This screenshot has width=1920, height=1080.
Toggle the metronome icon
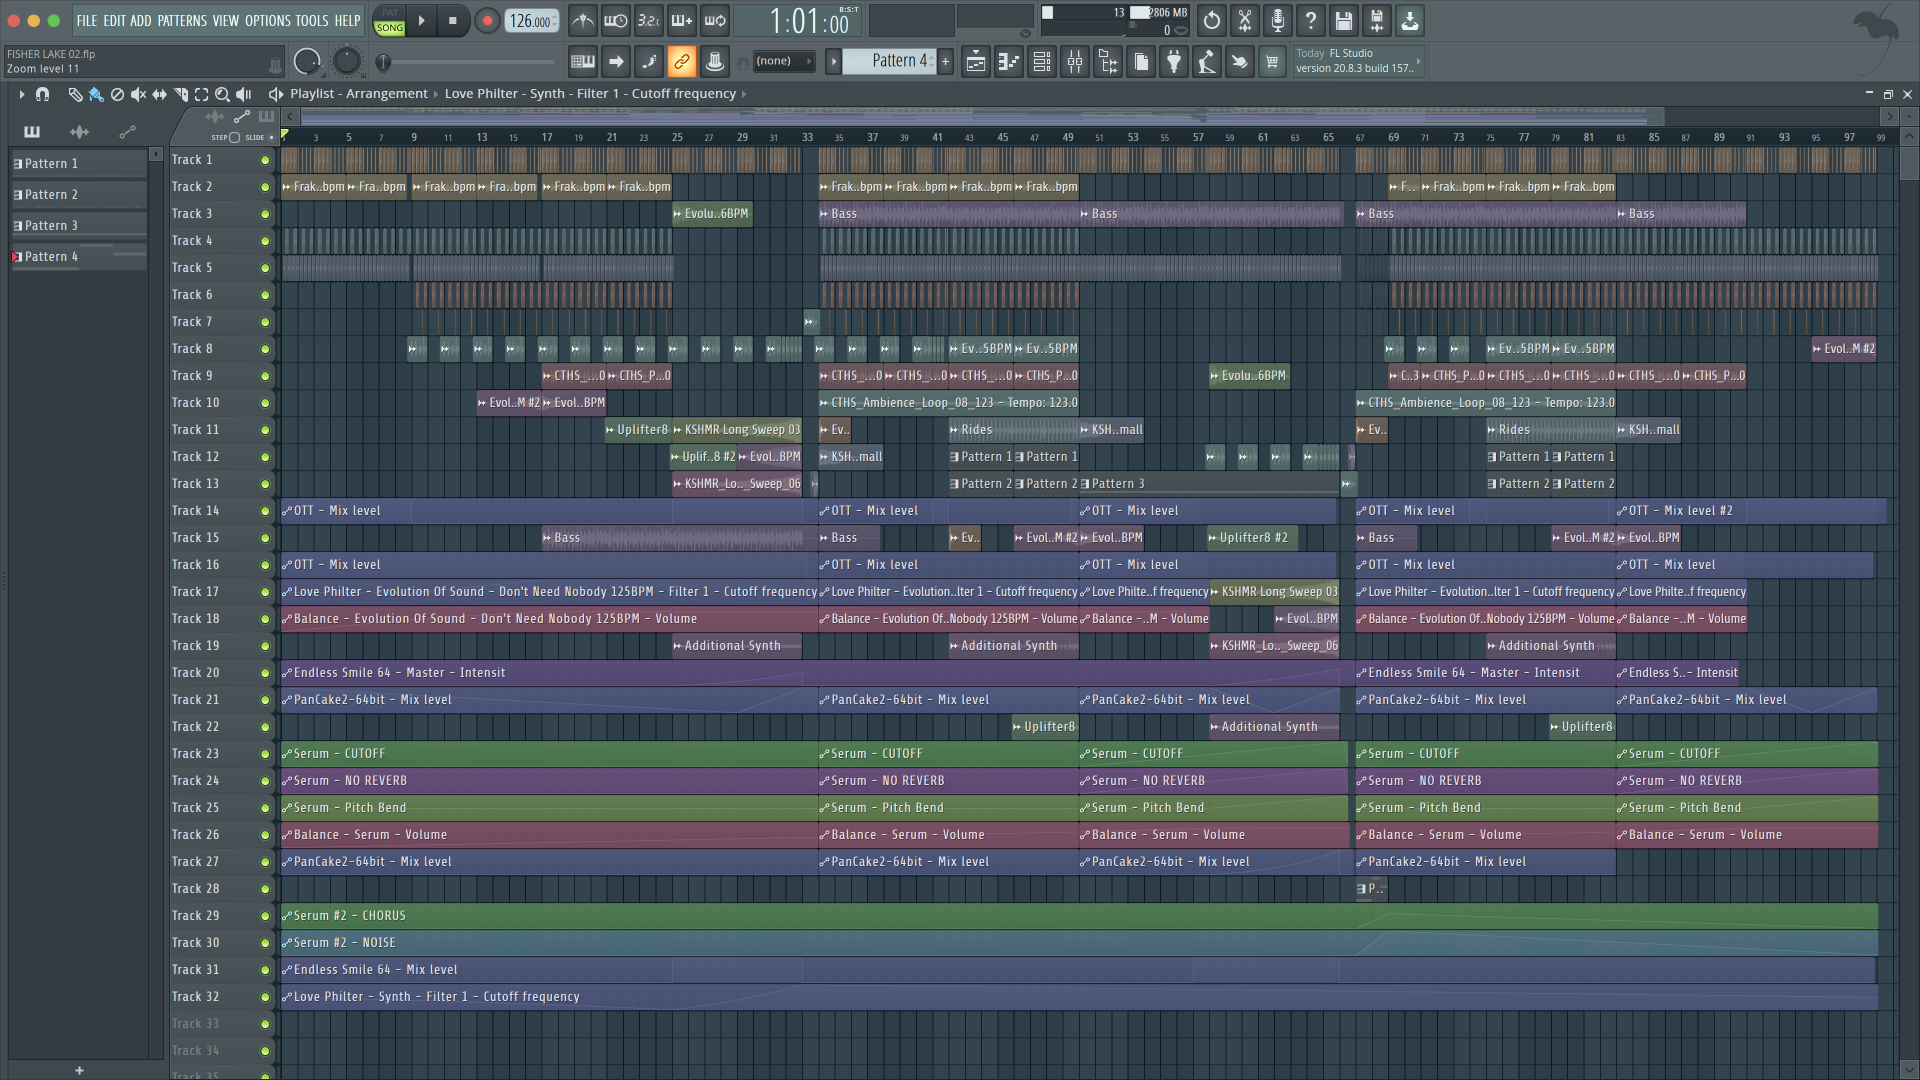coord(583,20)
